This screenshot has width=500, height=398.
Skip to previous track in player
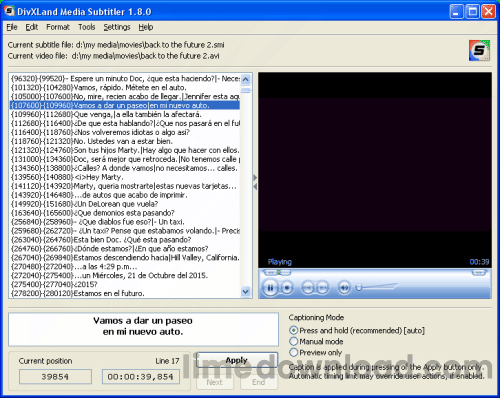coord(308,287)
